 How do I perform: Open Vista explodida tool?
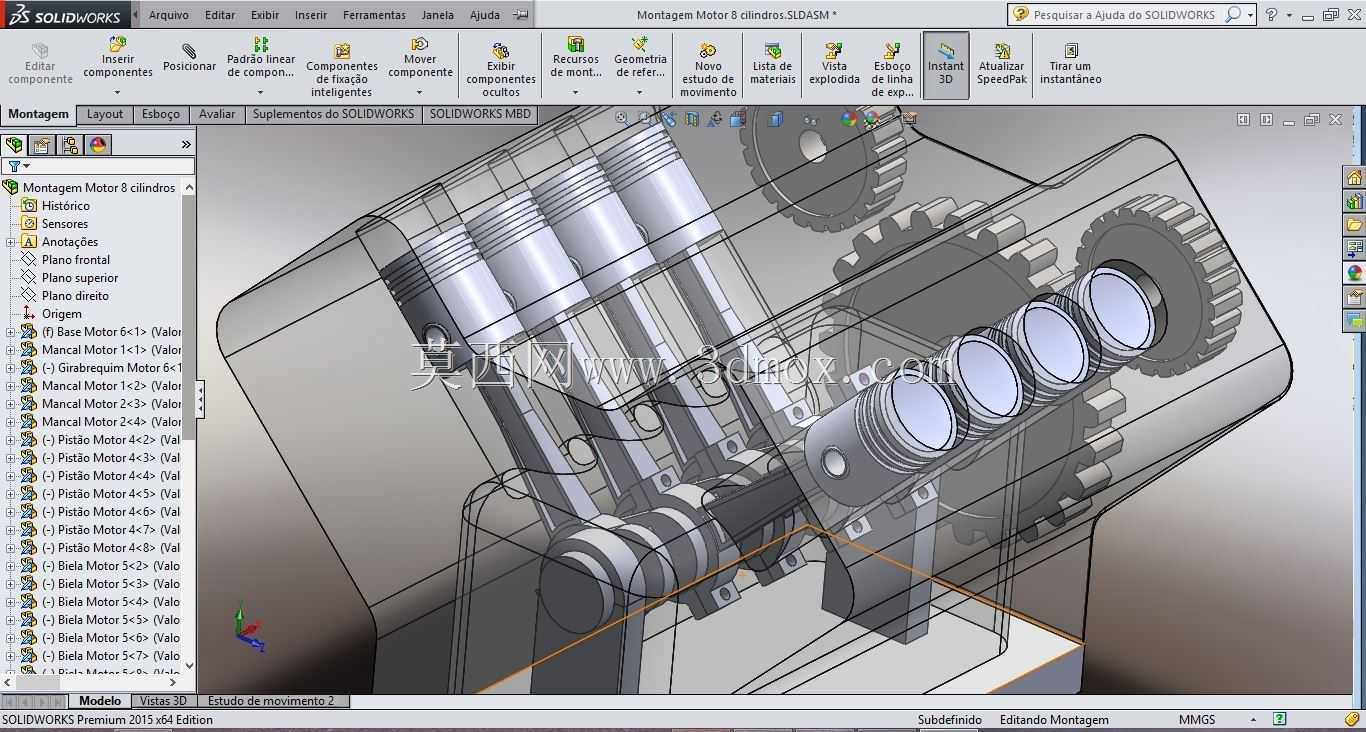coord(834,64)
